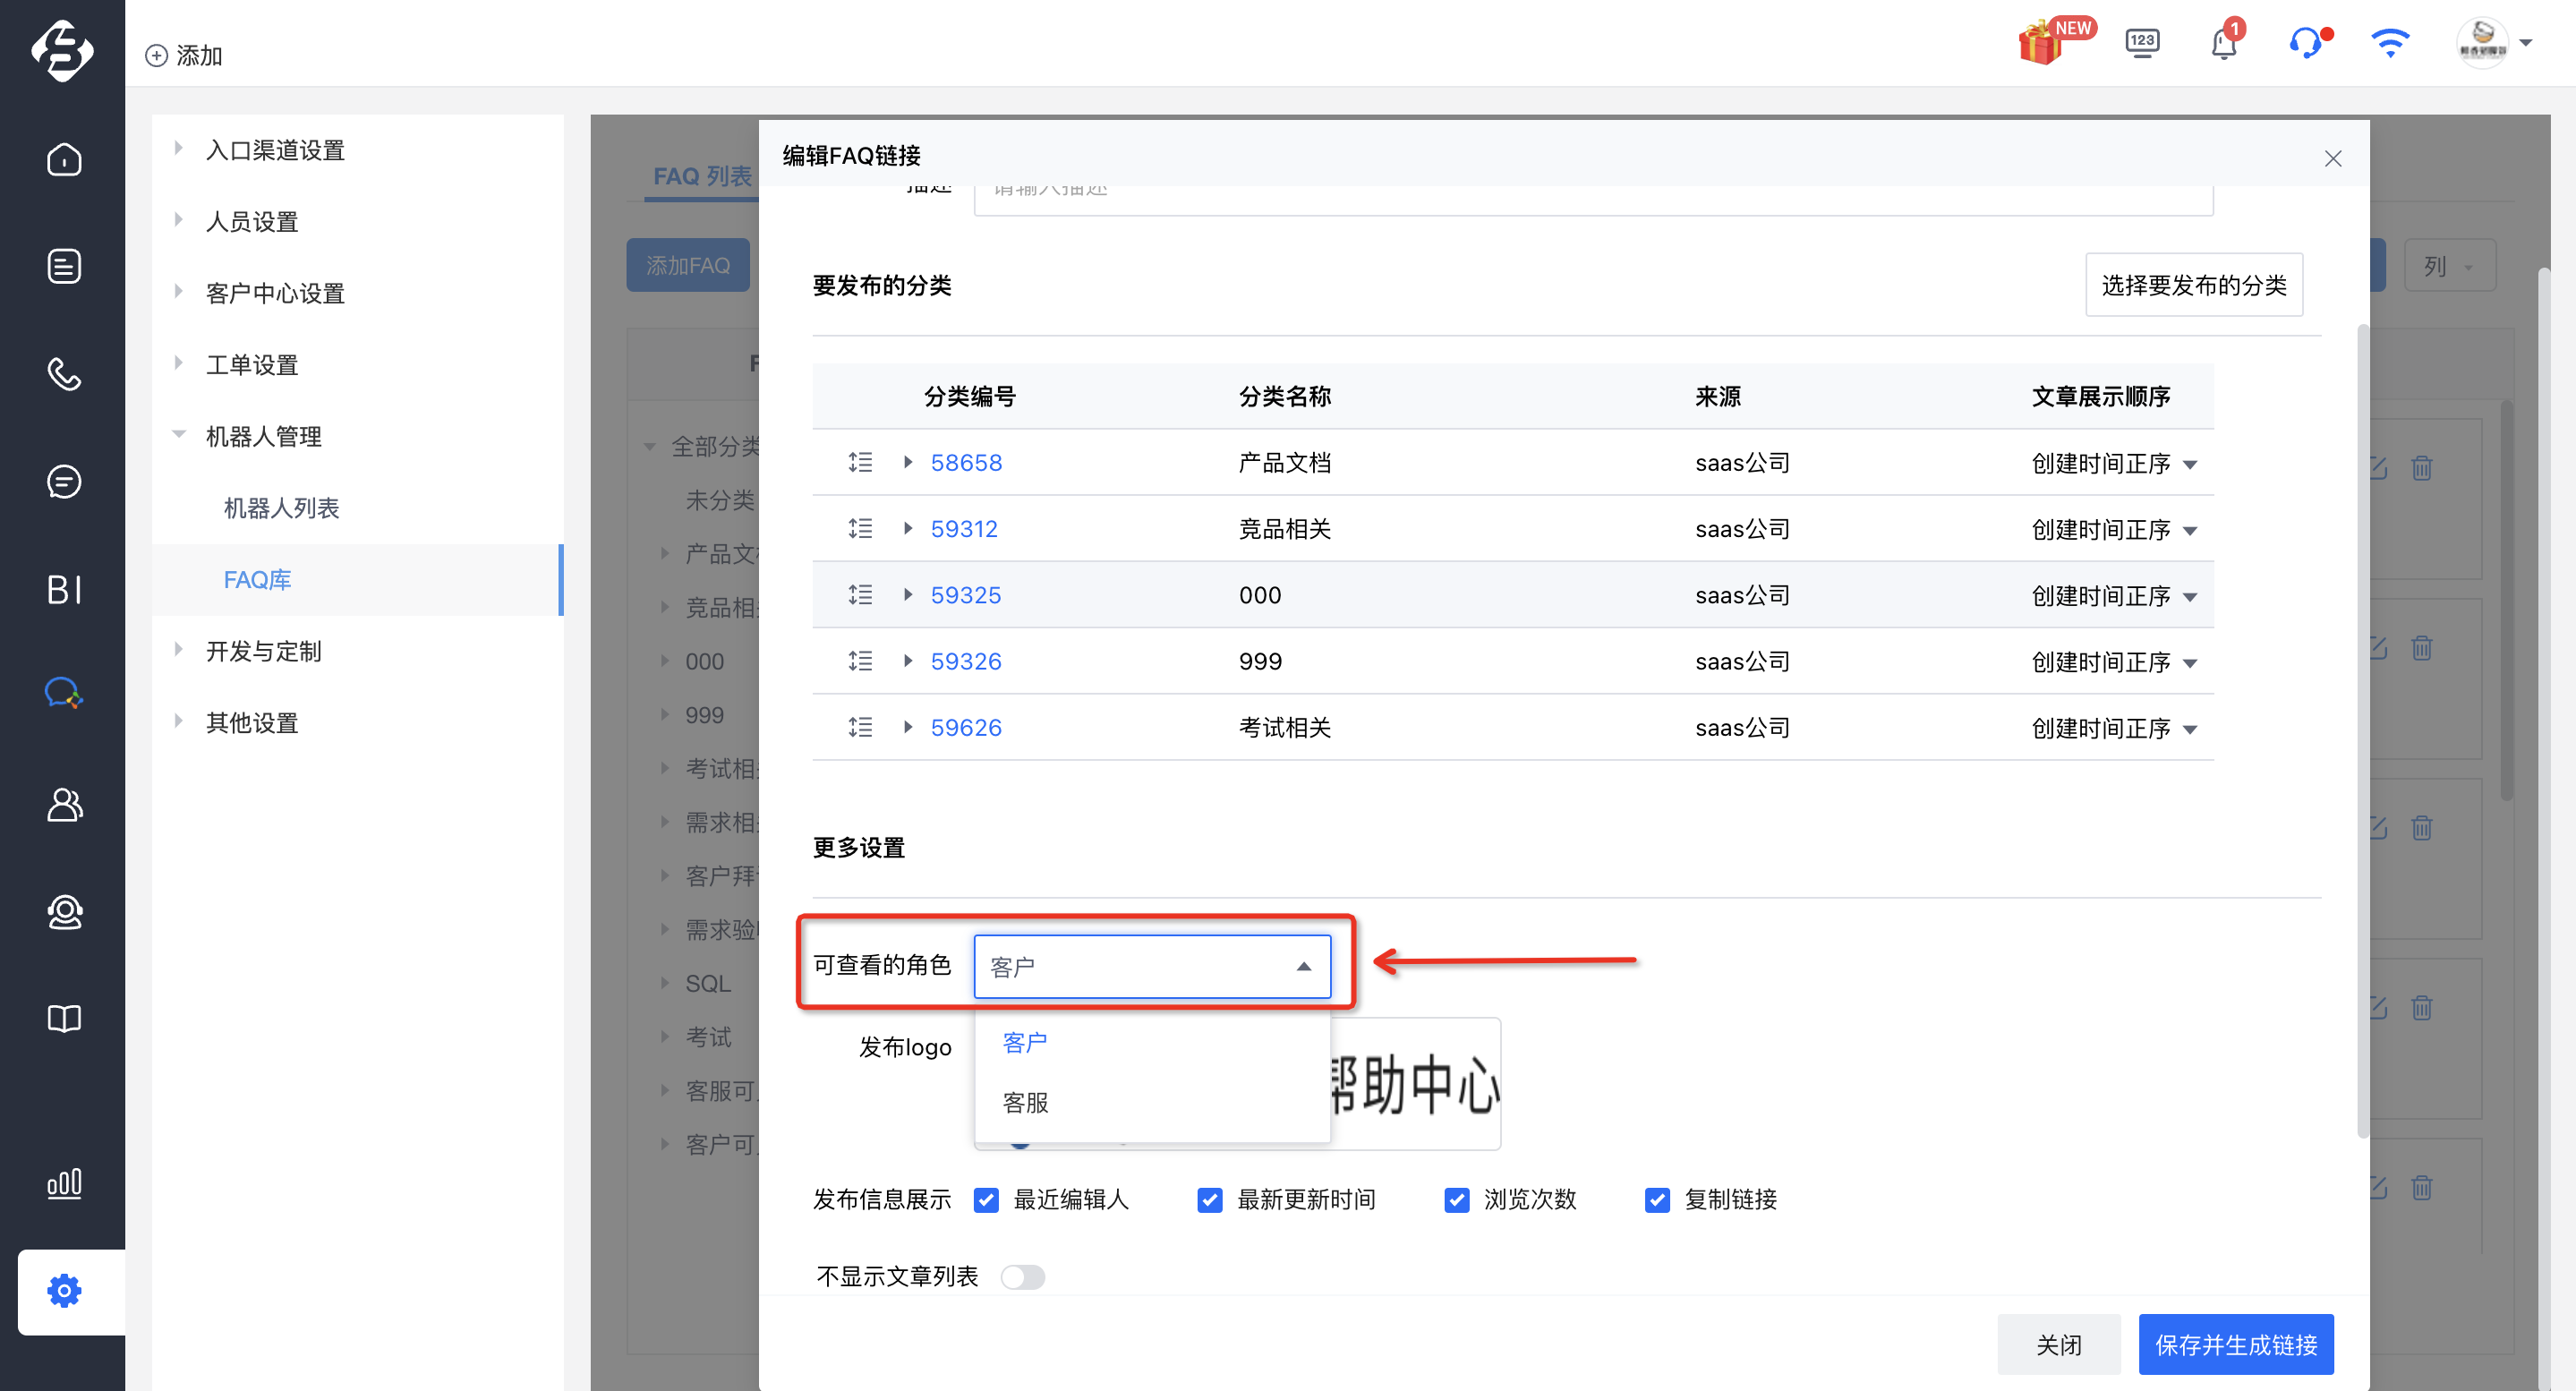Image resolution: width=2576 pixels, height=1391 pixels.
Task: Uncheck the 浏览次数 checkbox
Action: click(x=1457, y=1200)
